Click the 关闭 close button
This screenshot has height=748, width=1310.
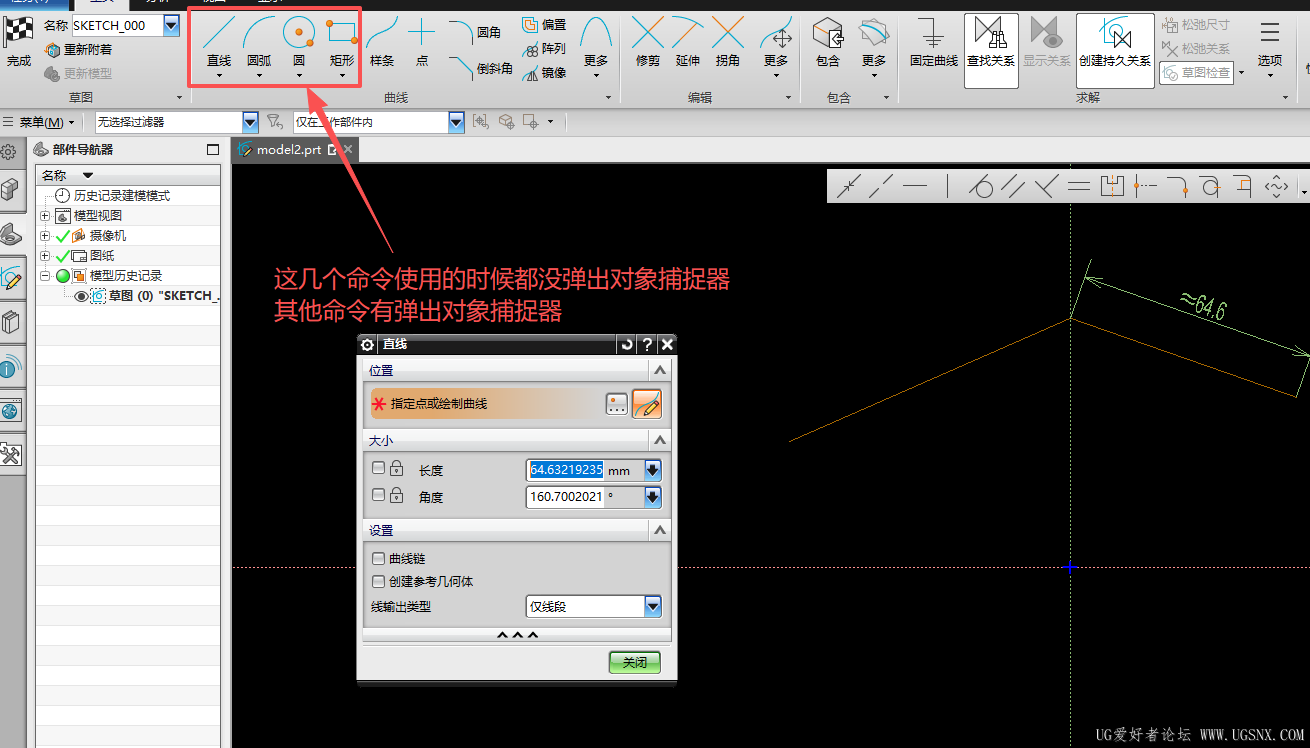coord(635,662)
